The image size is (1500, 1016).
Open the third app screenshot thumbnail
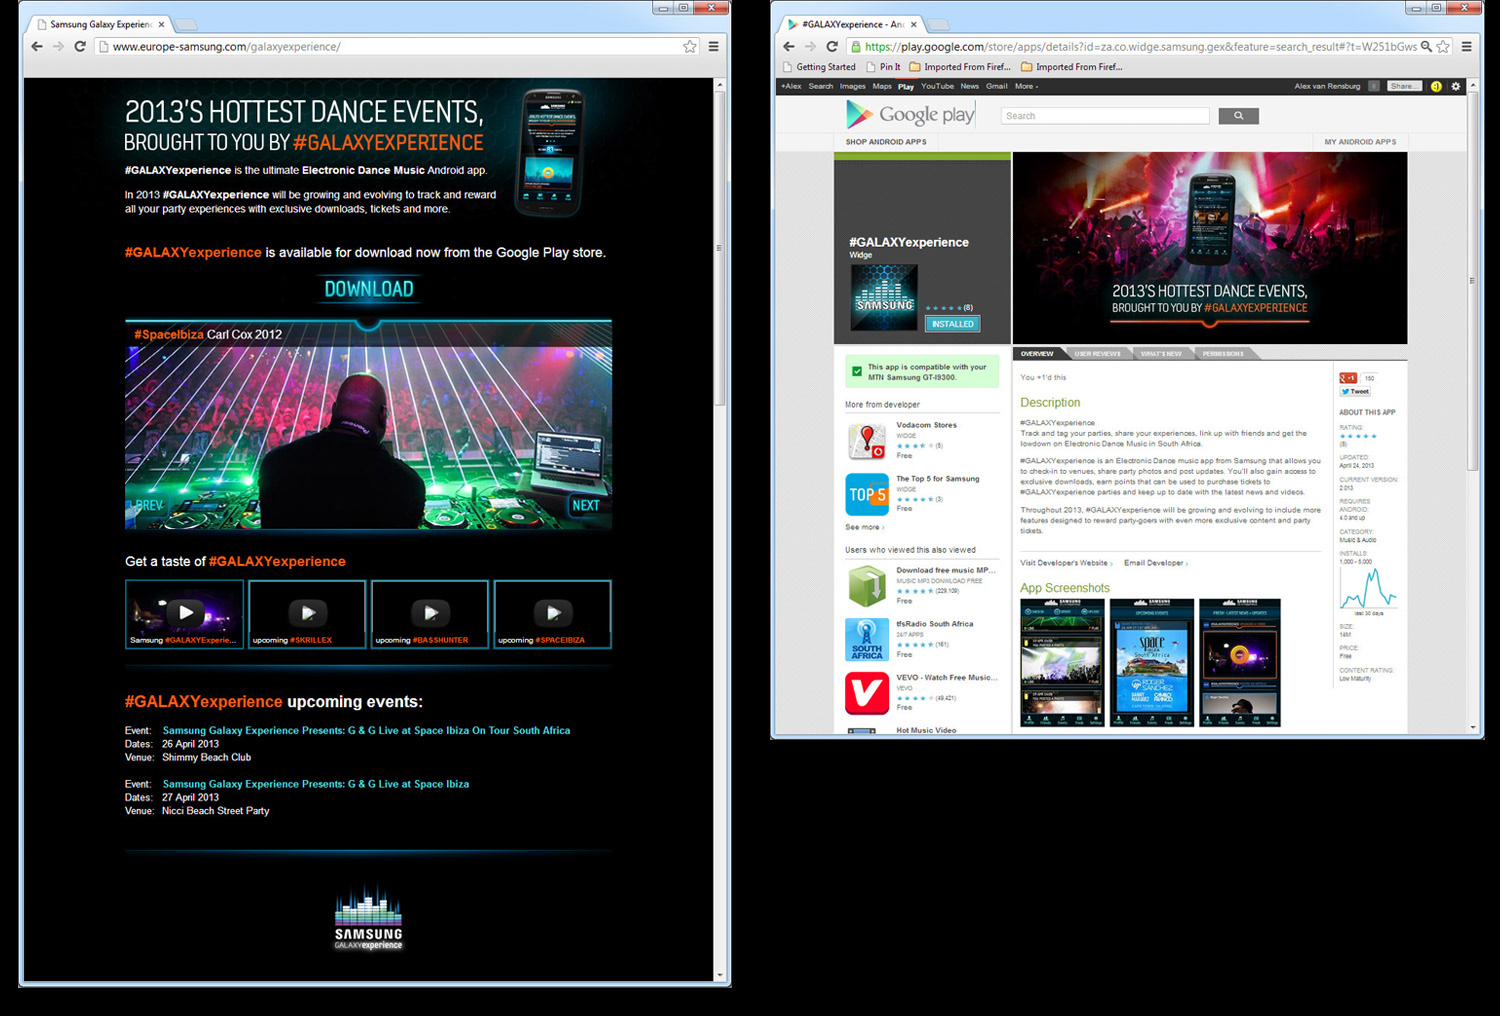(x=1240, y=662)
